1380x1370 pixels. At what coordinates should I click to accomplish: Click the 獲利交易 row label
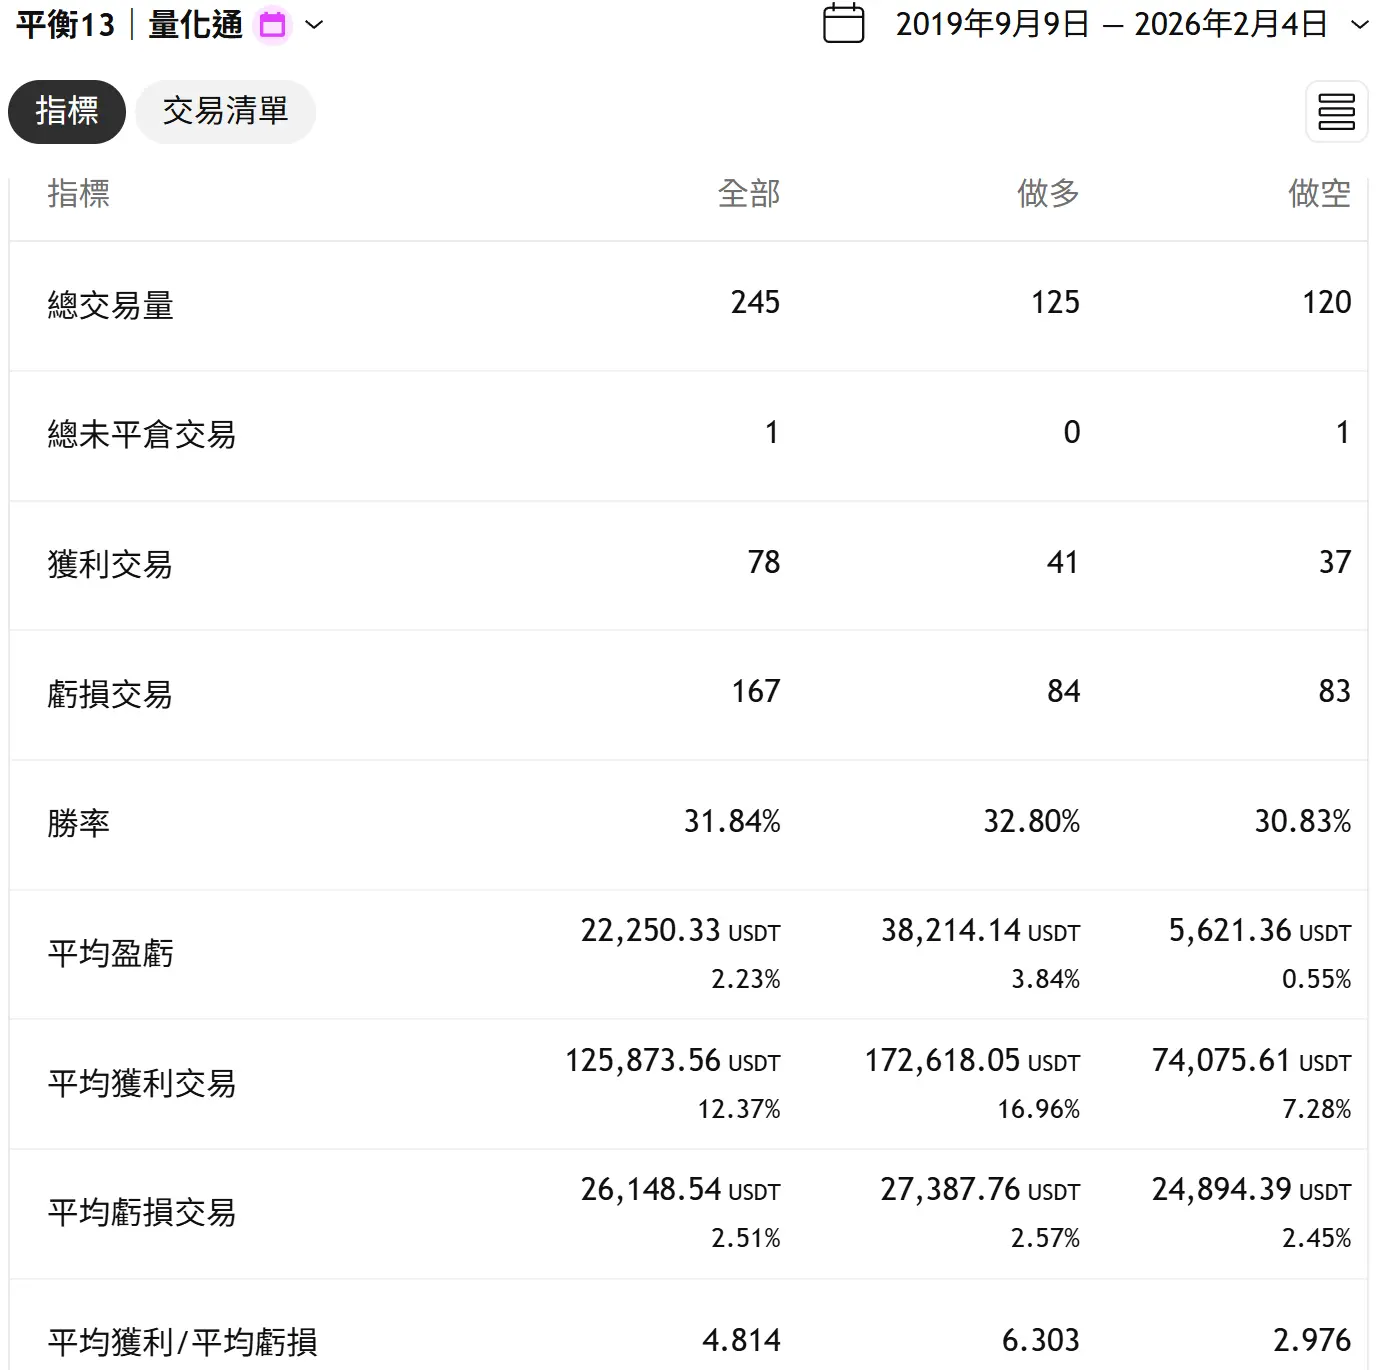click(x=110, y=564)
